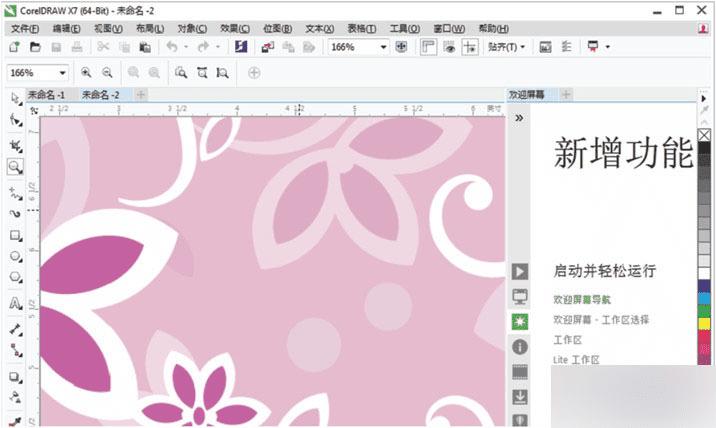Select the Pick tool in toolbox
This screenshot has width=716, height=428.
click(16, 98)
